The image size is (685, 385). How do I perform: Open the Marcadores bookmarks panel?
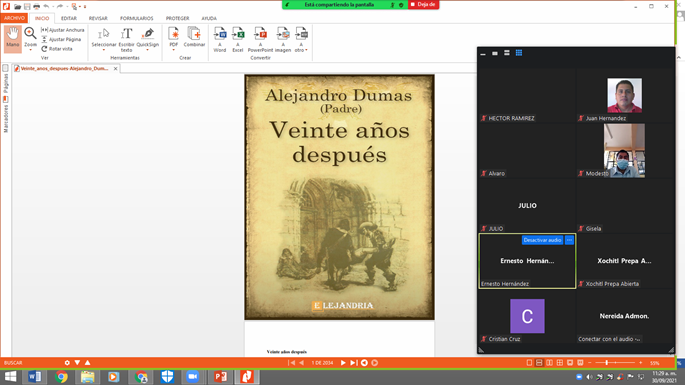coord(6,114)
